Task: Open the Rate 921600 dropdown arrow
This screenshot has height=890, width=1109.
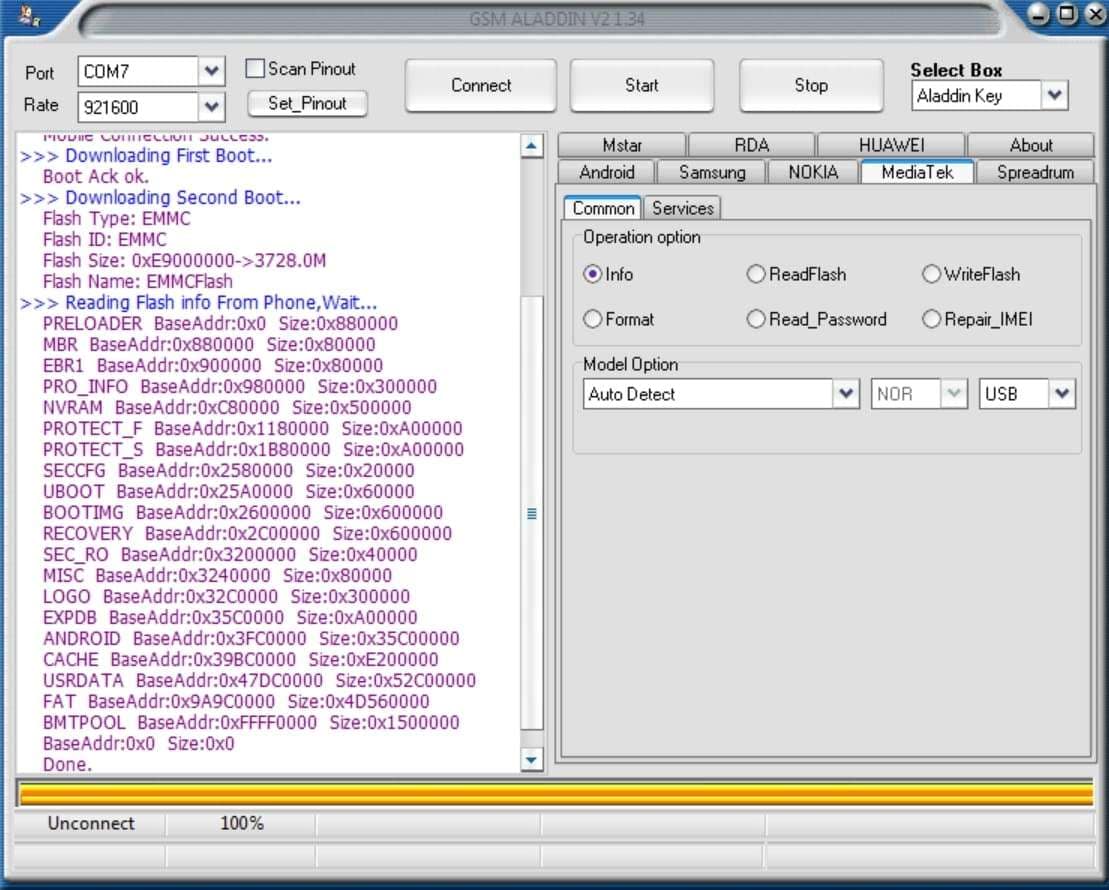Action: [x=211, y=107]
